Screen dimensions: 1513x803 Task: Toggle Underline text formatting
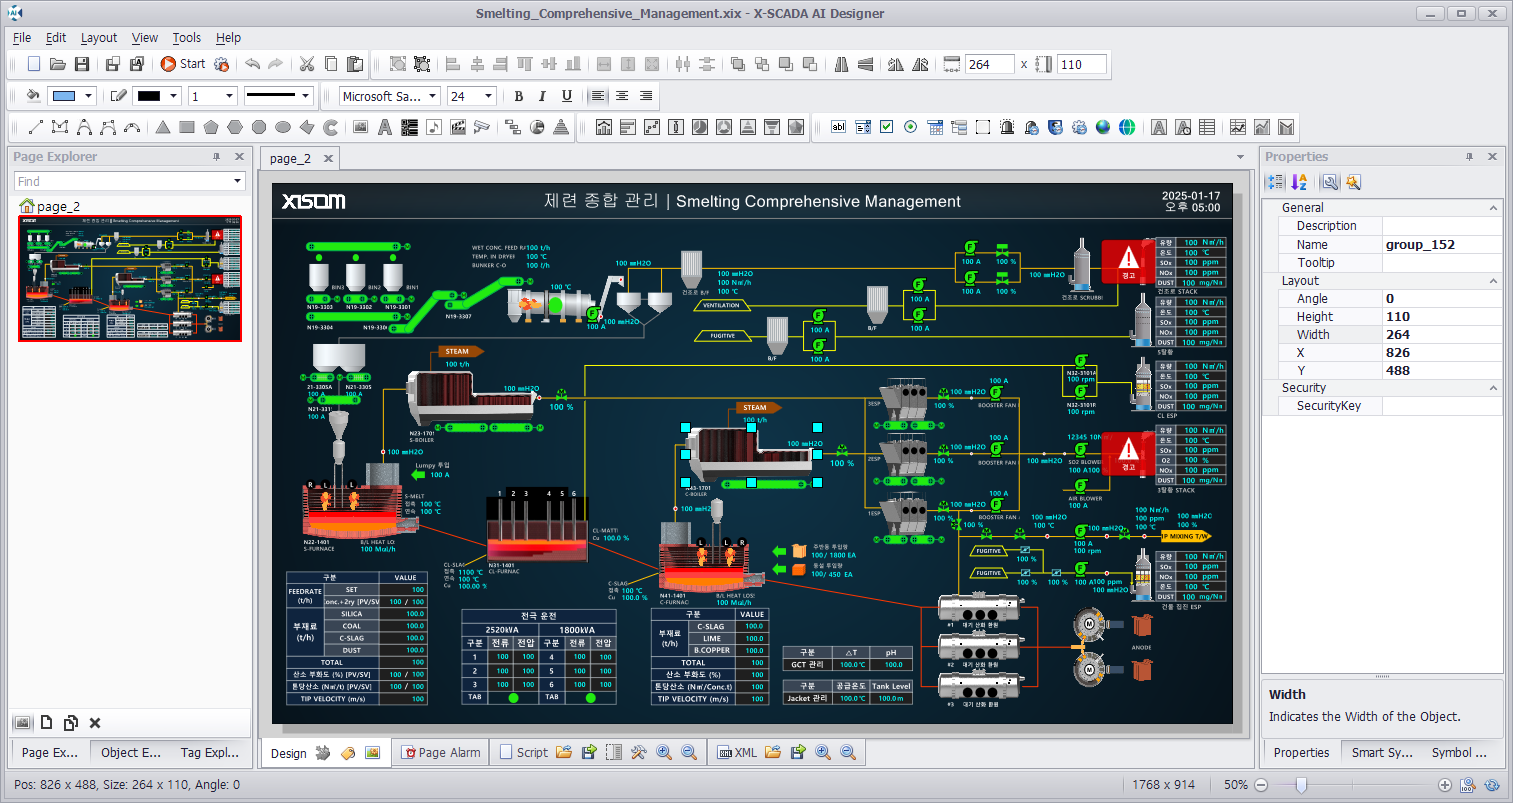point(567,96)
